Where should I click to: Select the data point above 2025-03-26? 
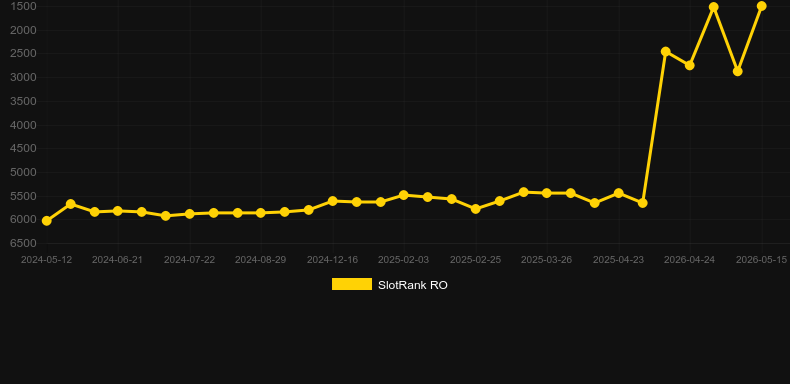point(547,193)
